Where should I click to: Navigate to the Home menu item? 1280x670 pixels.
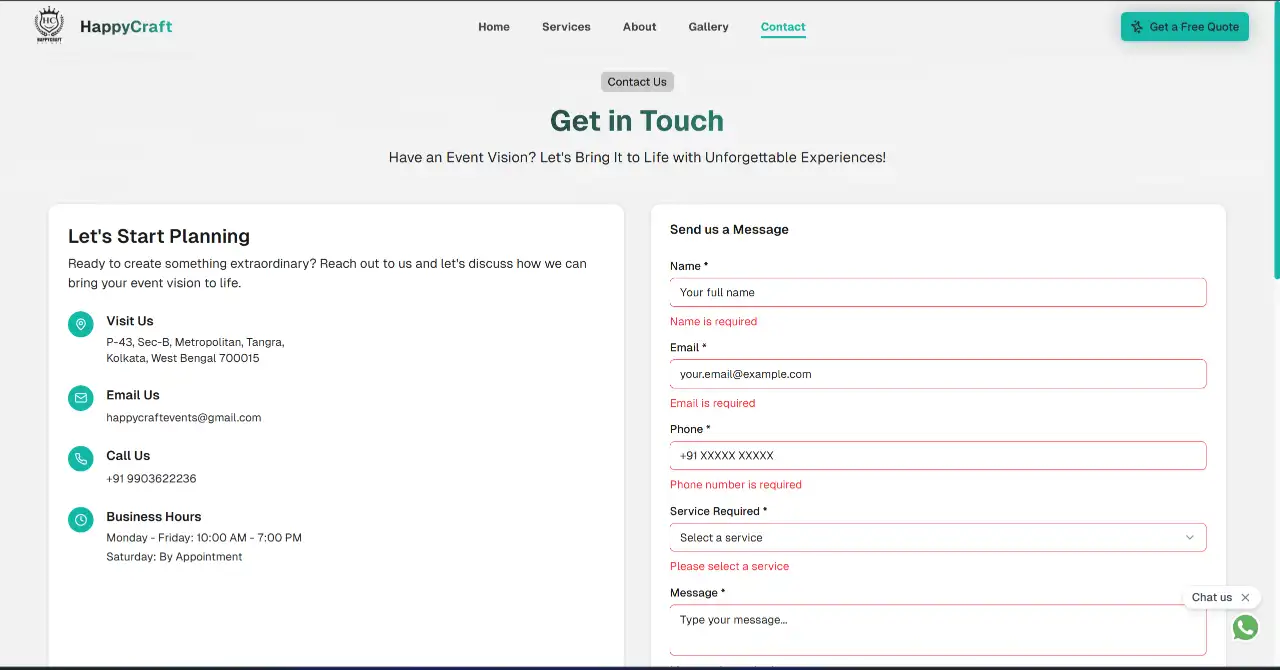pos(494,27)
